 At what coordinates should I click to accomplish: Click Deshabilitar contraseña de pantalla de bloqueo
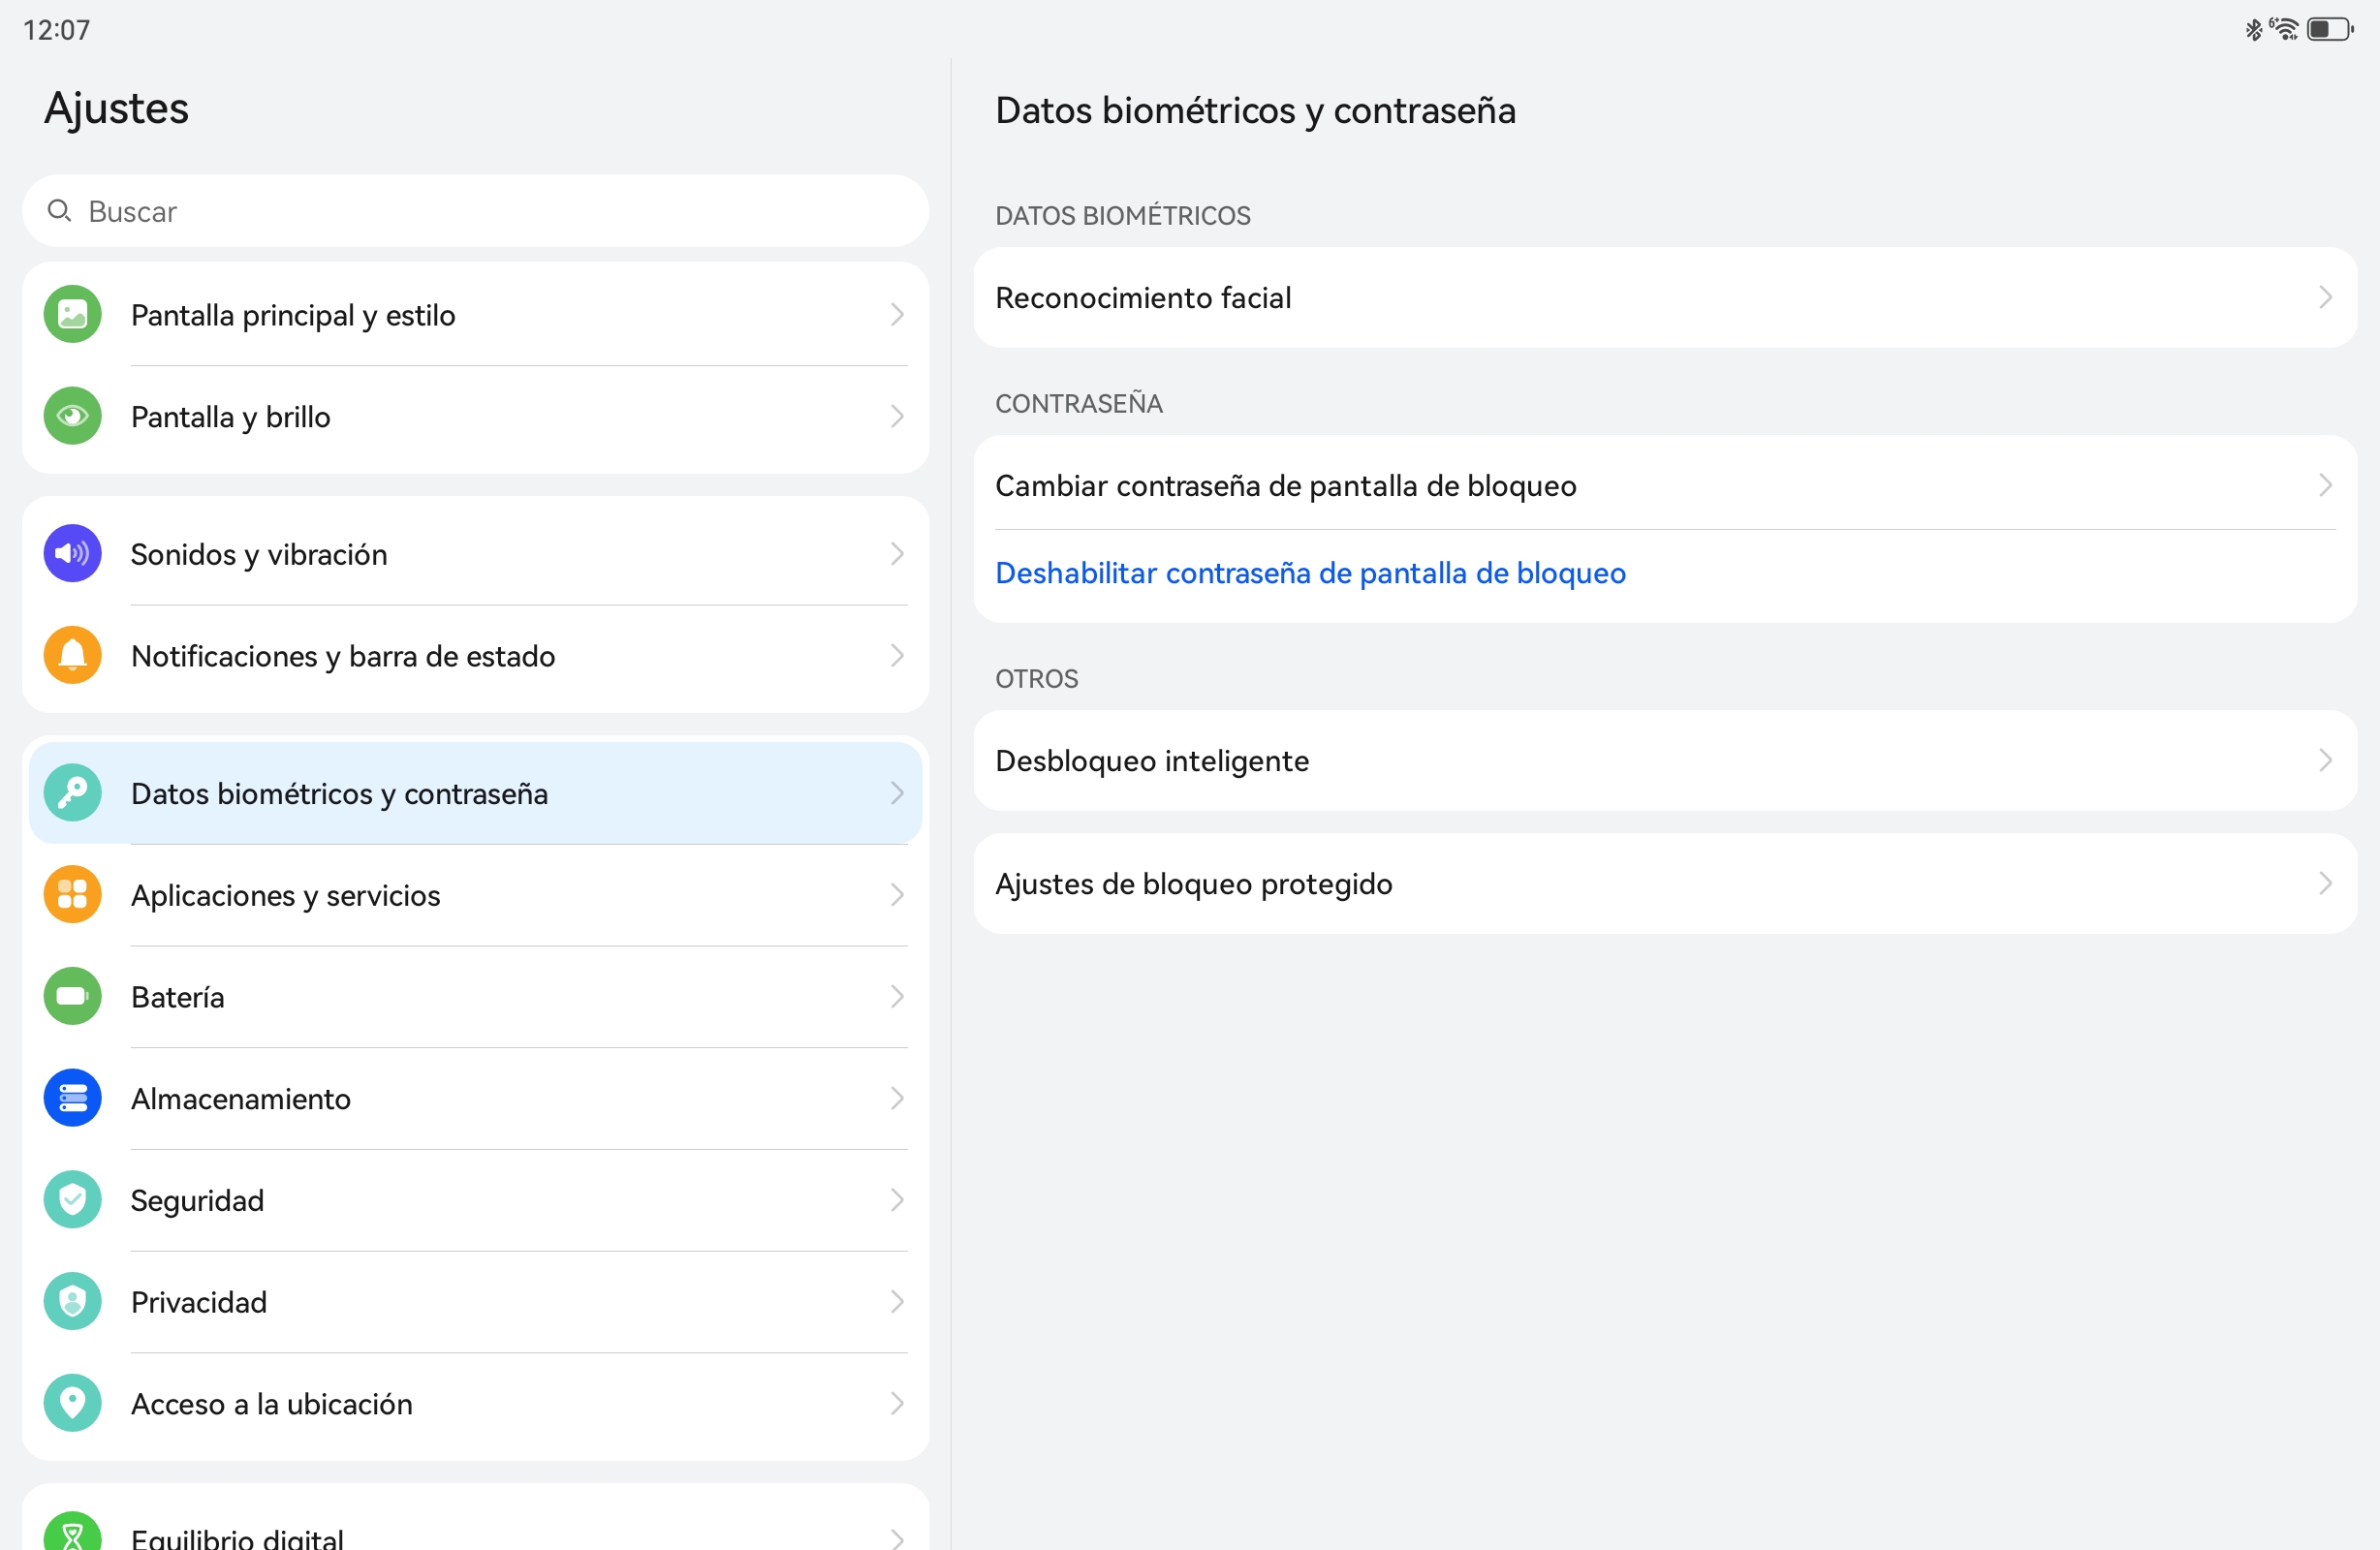coord(1310,573)
